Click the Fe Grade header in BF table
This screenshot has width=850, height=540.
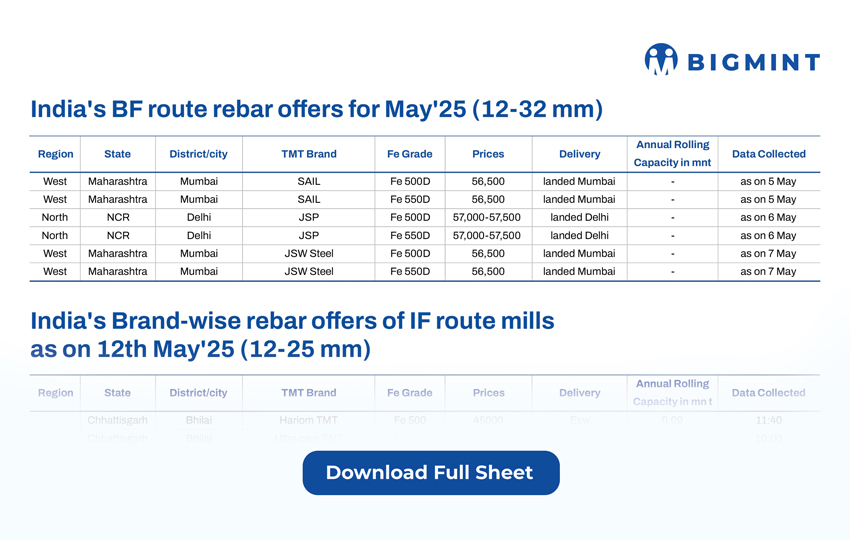(x=409, y=154)
